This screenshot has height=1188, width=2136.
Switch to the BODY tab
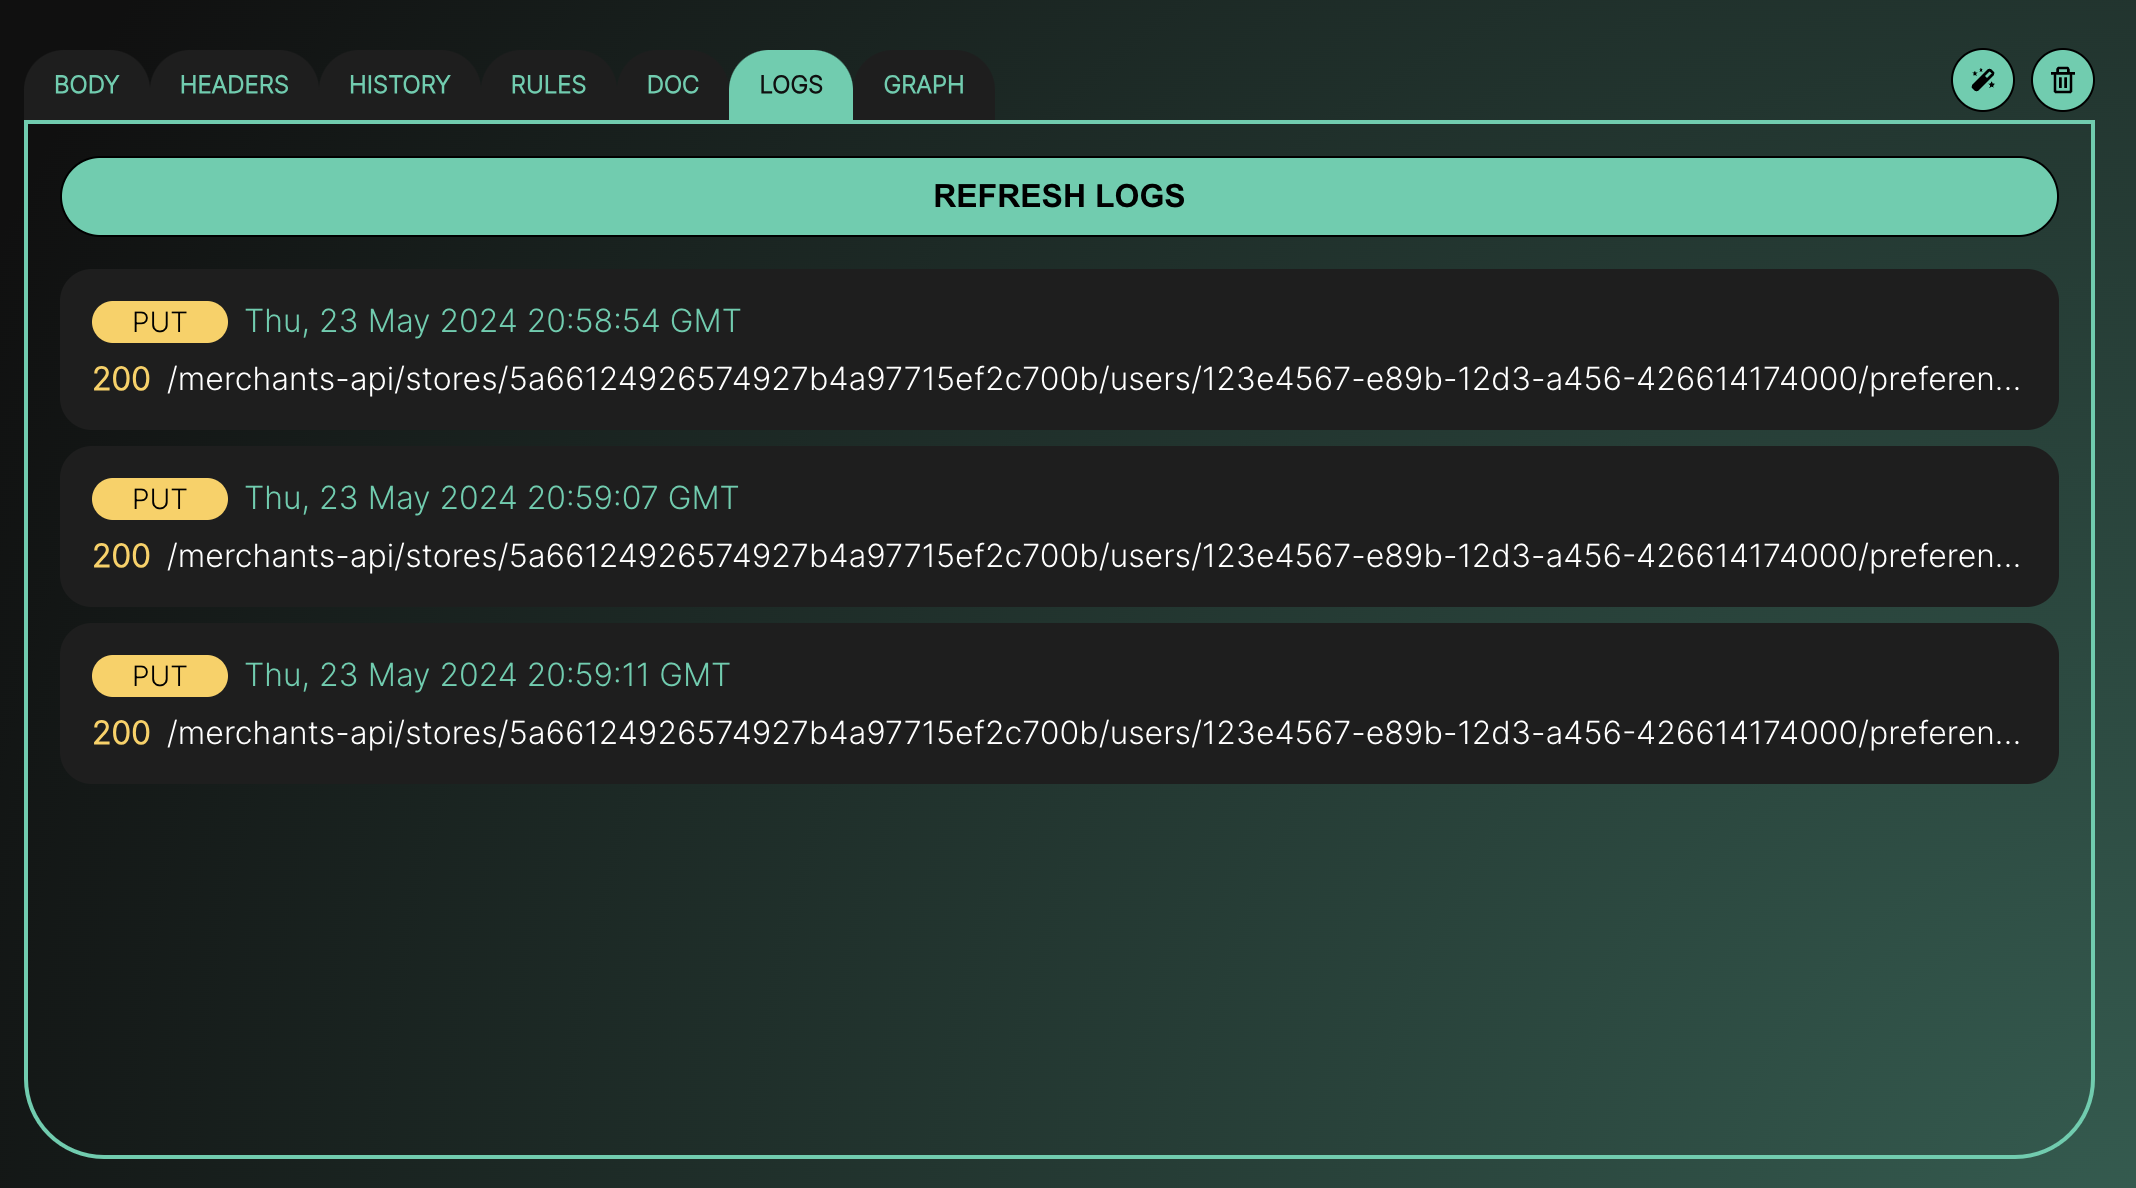tap(87, 85)
